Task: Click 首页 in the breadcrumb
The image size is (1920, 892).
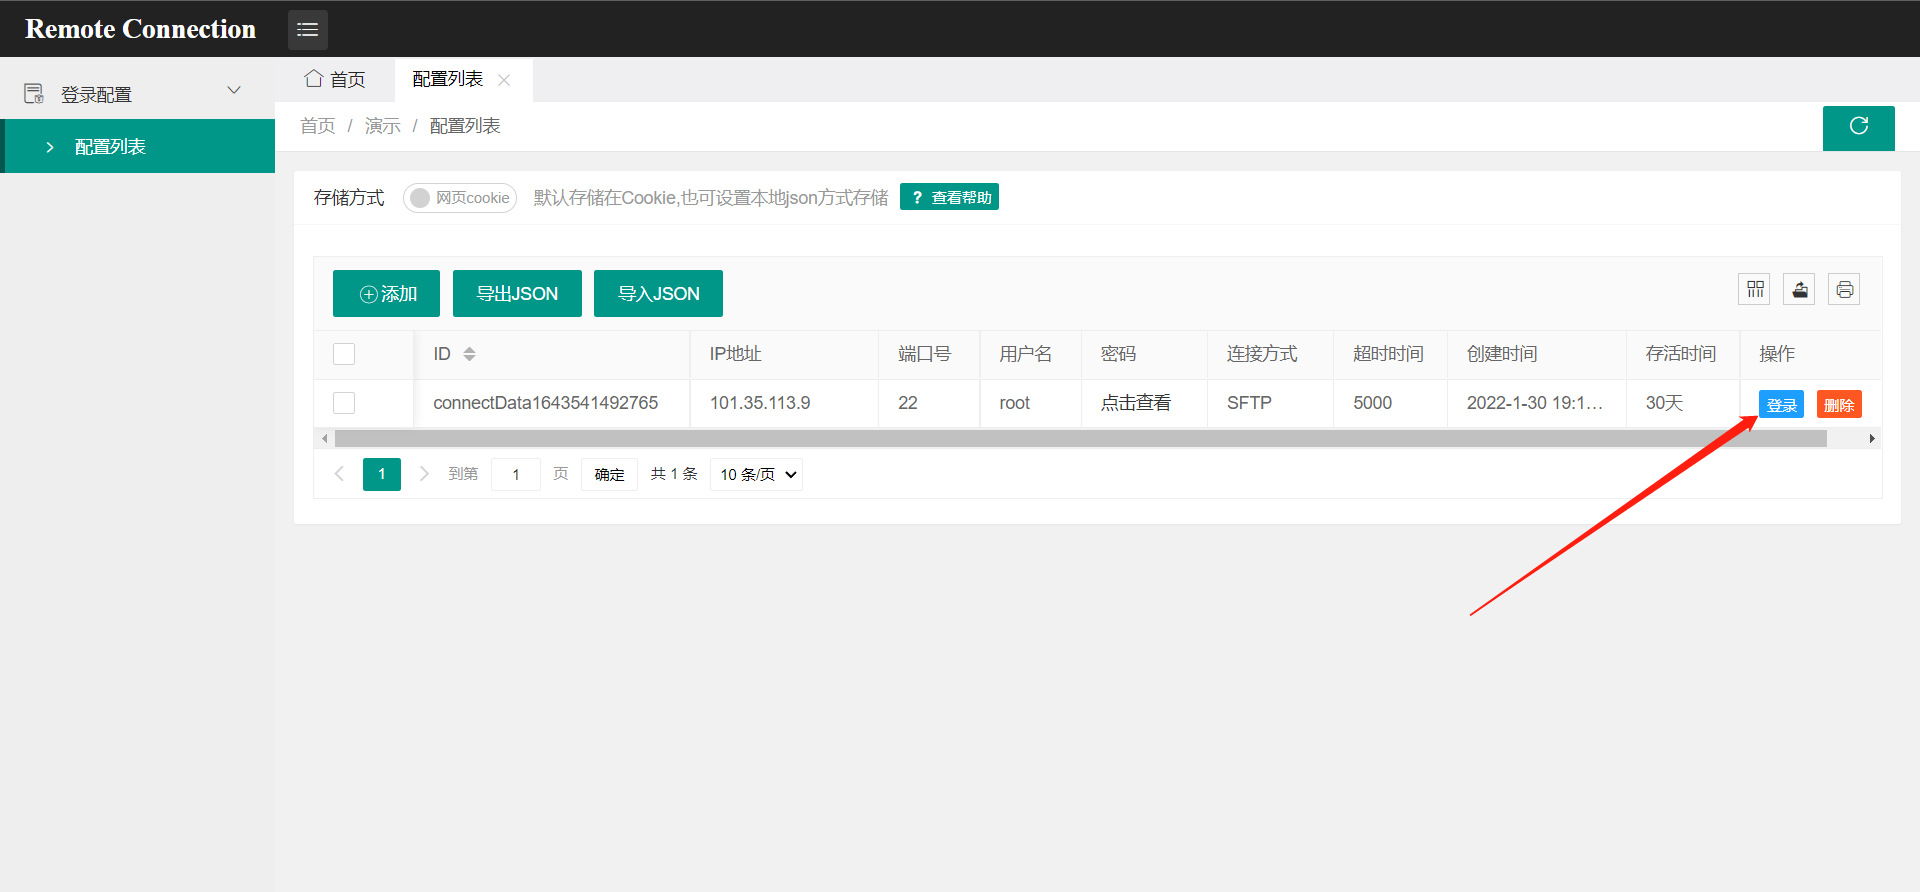Action: tap(317, 126)
